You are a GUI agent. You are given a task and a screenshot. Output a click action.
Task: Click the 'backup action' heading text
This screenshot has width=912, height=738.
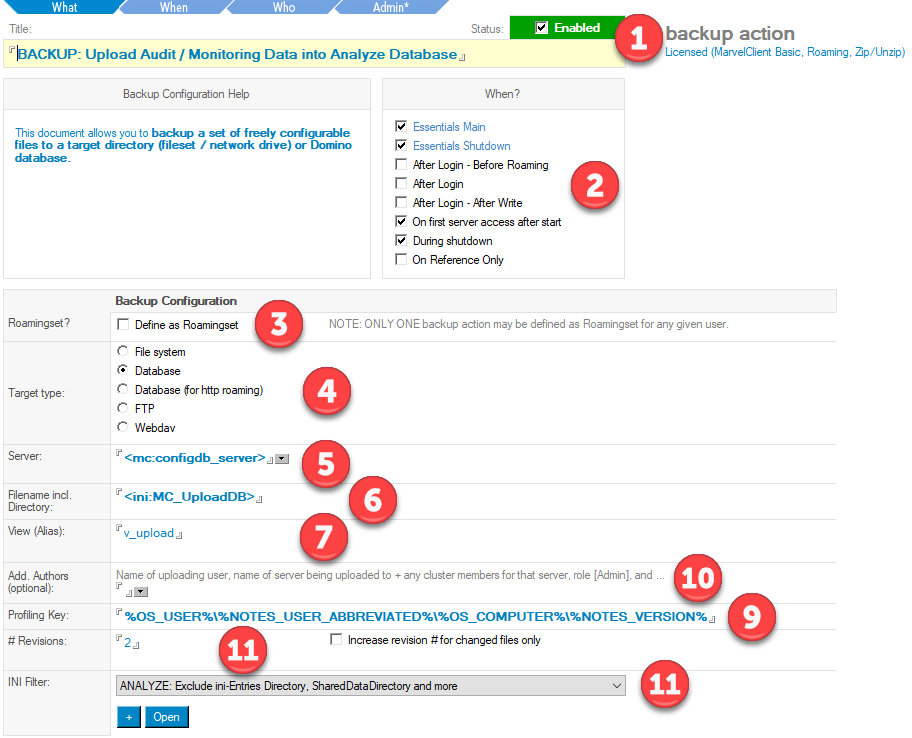[x=730, y=33]
